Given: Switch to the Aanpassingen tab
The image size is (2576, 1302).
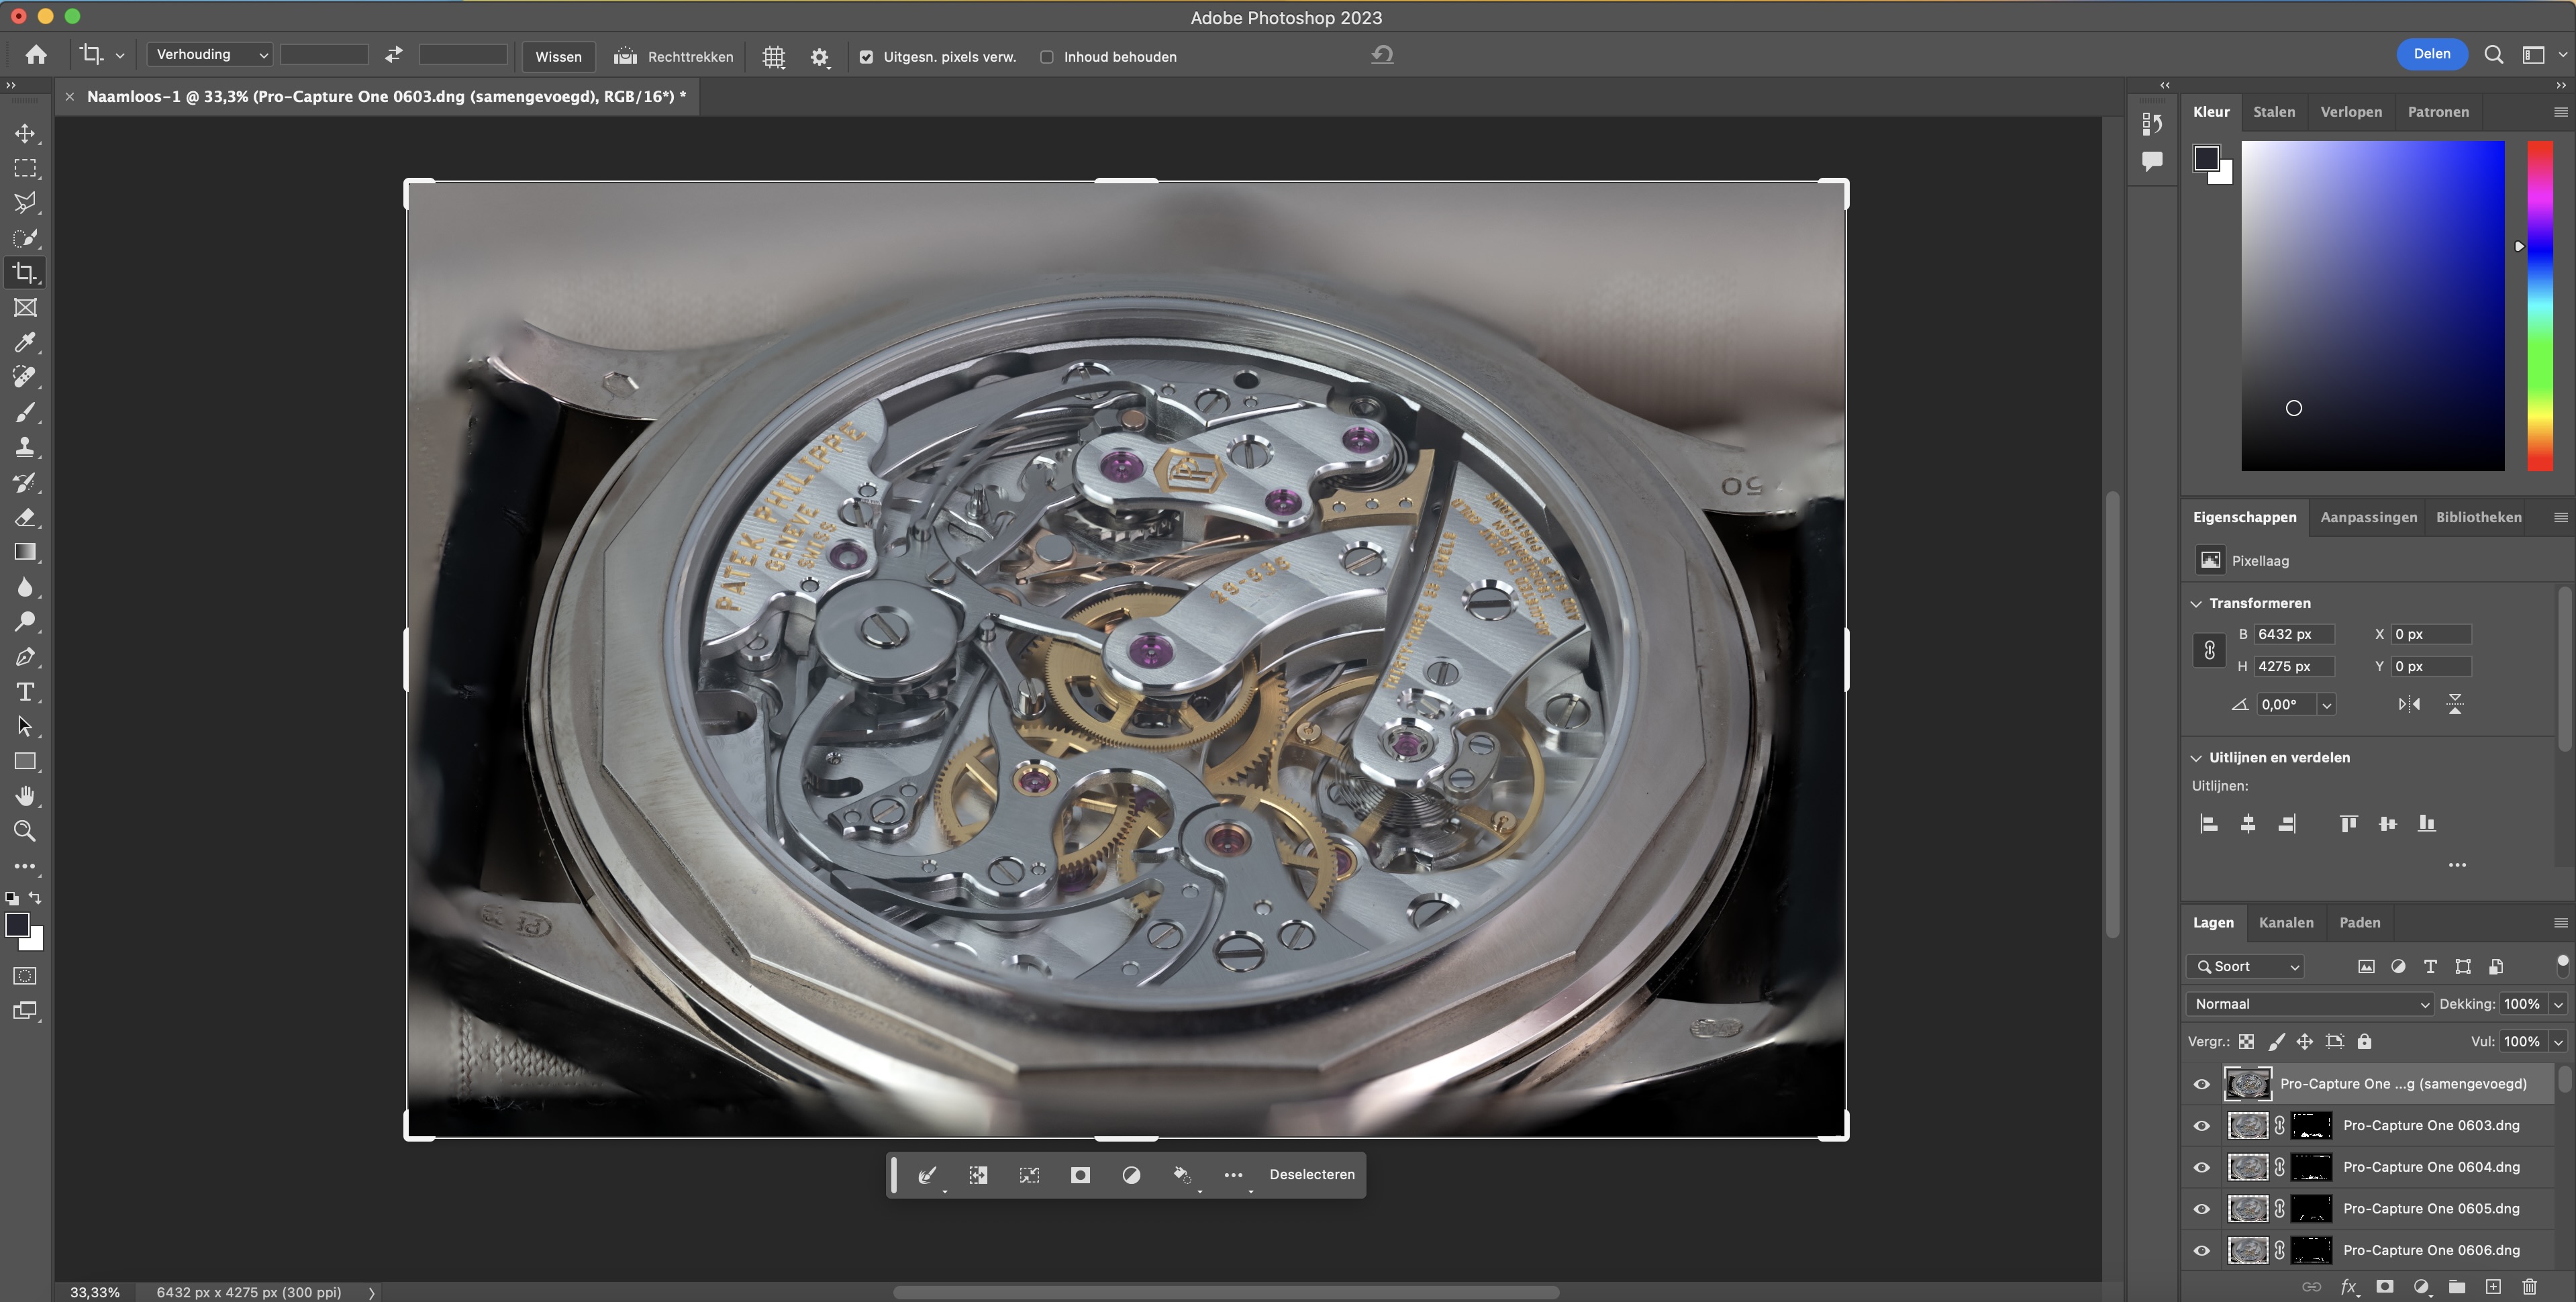Looking at the screenshot, I should (2368, 517).
